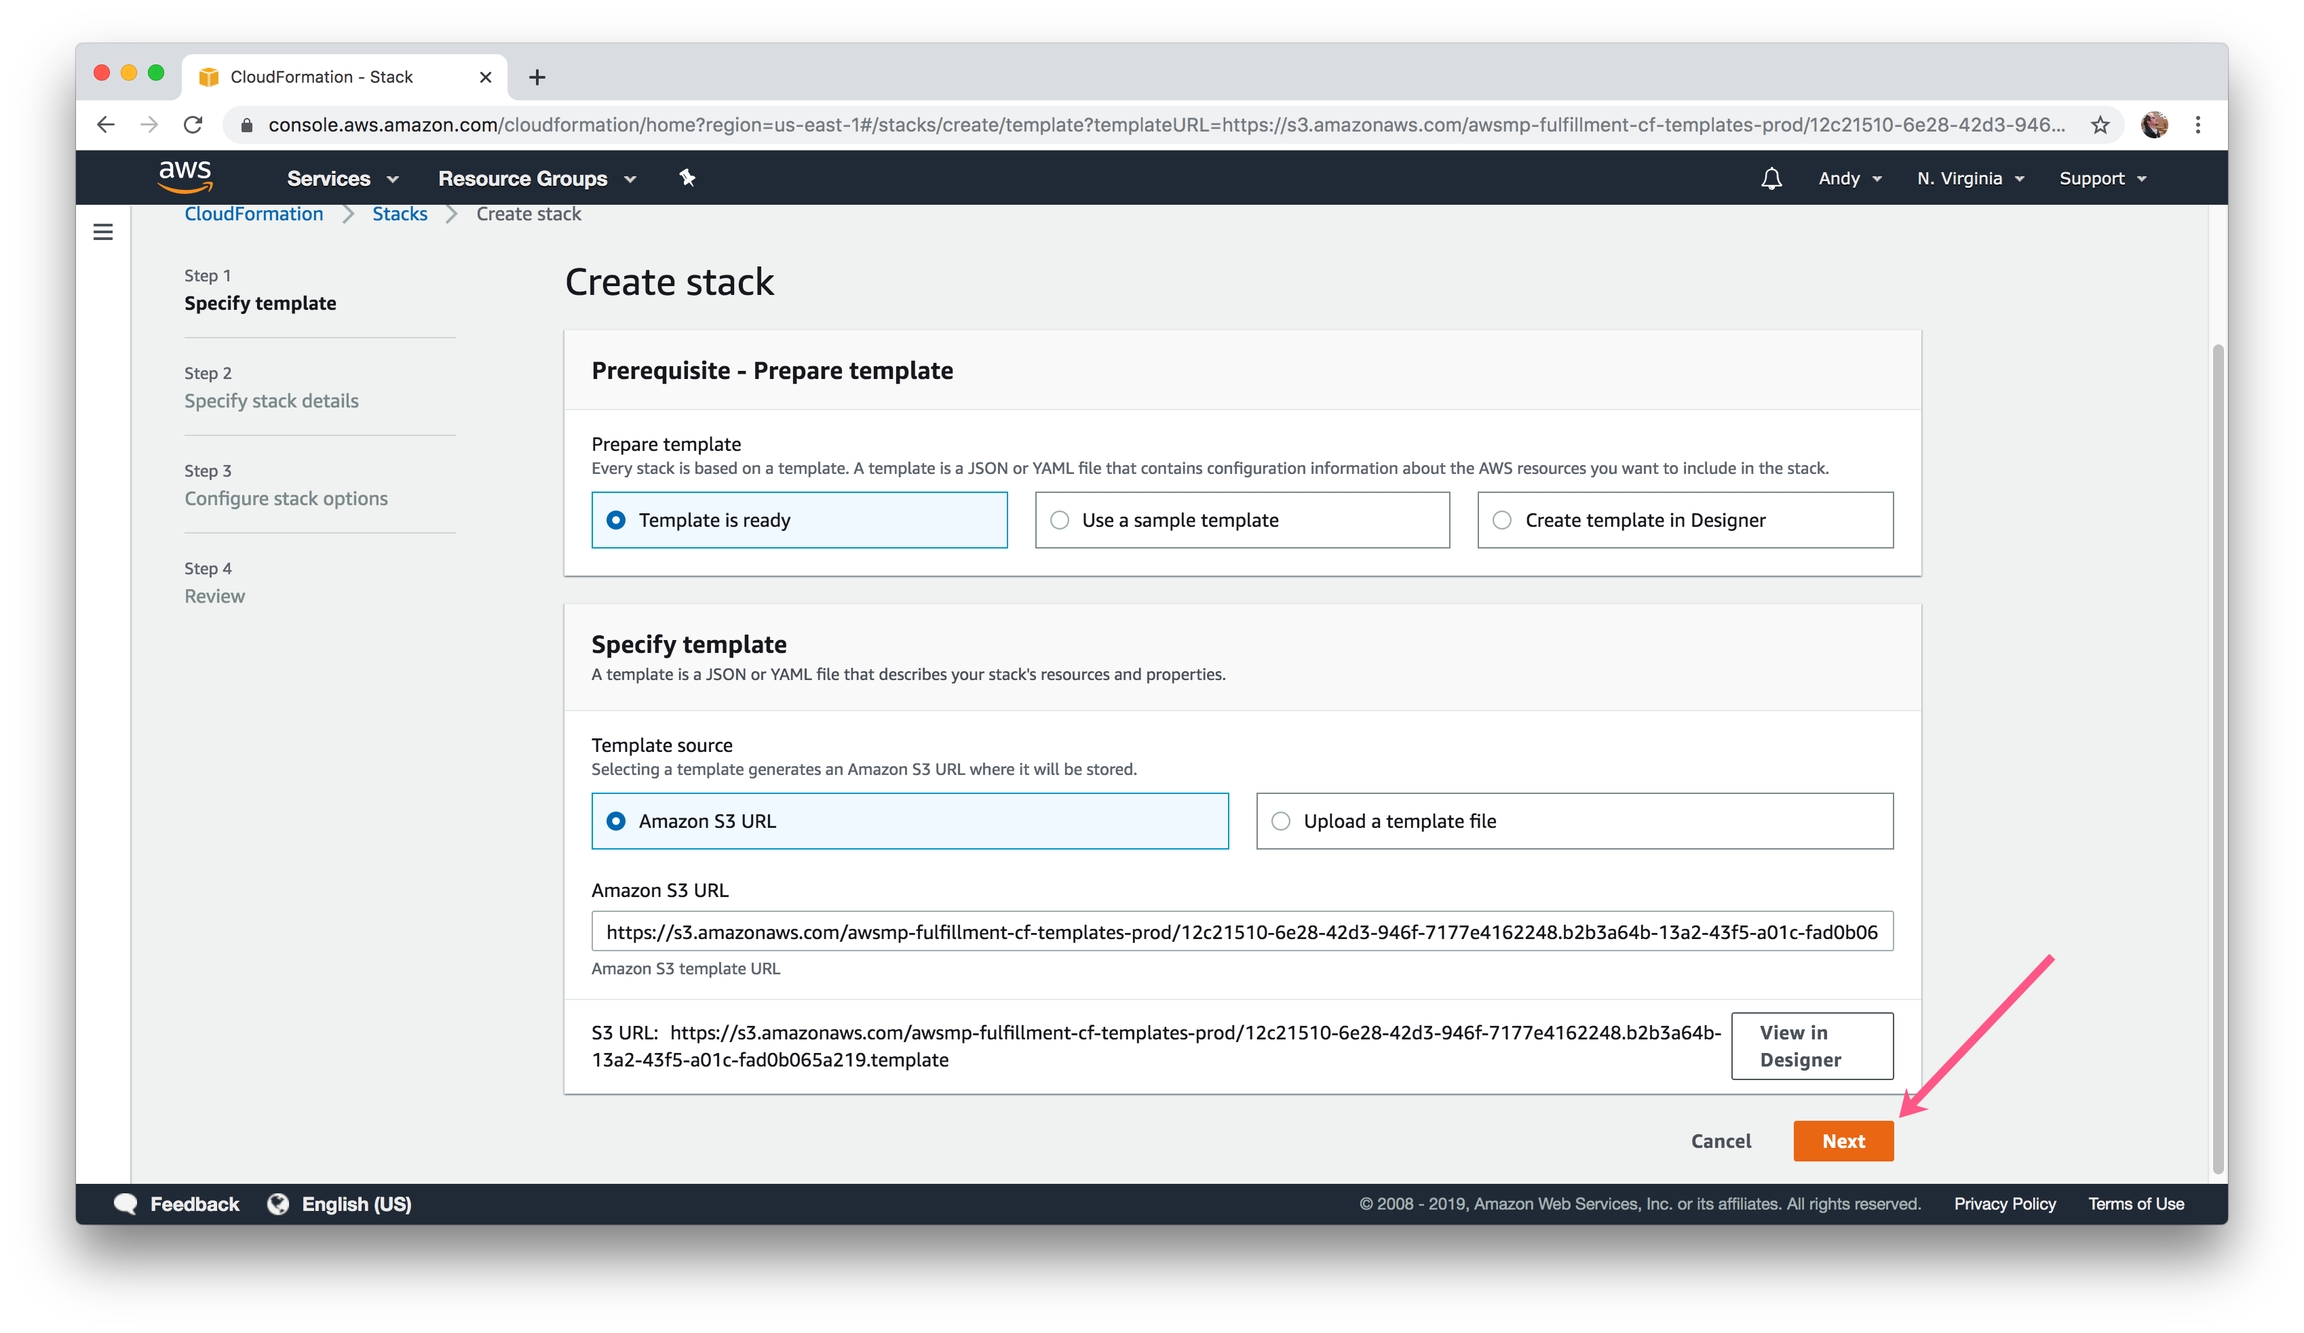
Task: Expand the Resource Groups menu
Action: click(537, 178)
